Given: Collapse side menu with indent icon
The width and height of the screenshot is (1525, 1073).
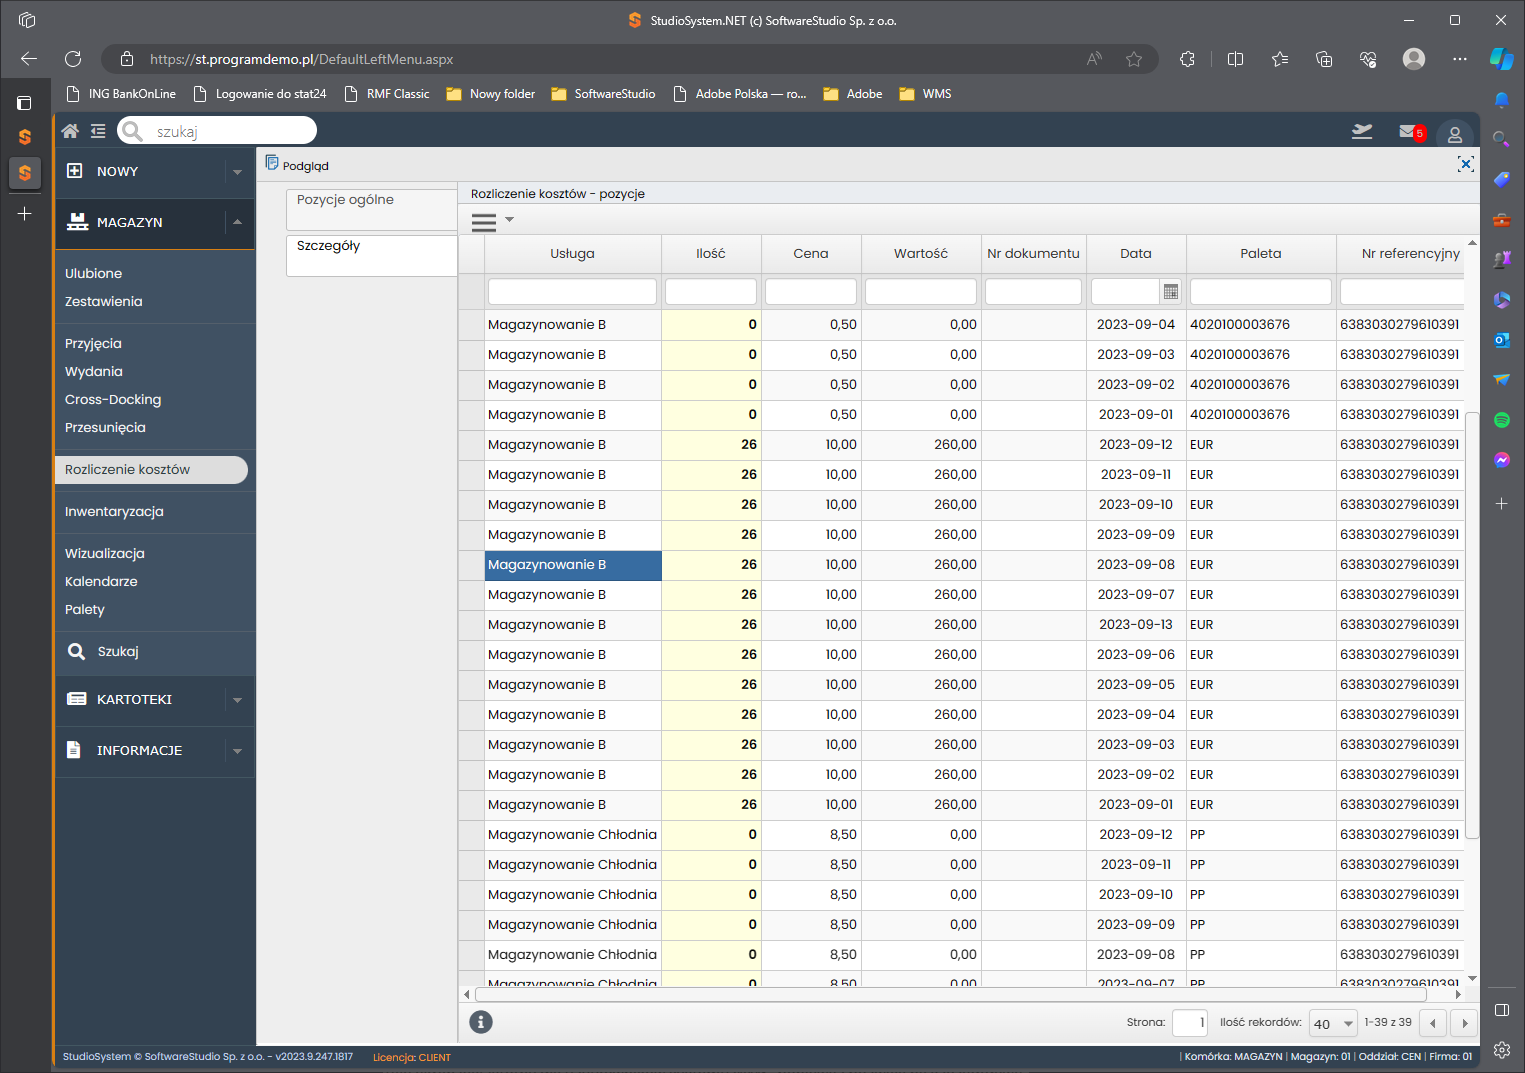Looking at the screenshot, I should point(98,131).
